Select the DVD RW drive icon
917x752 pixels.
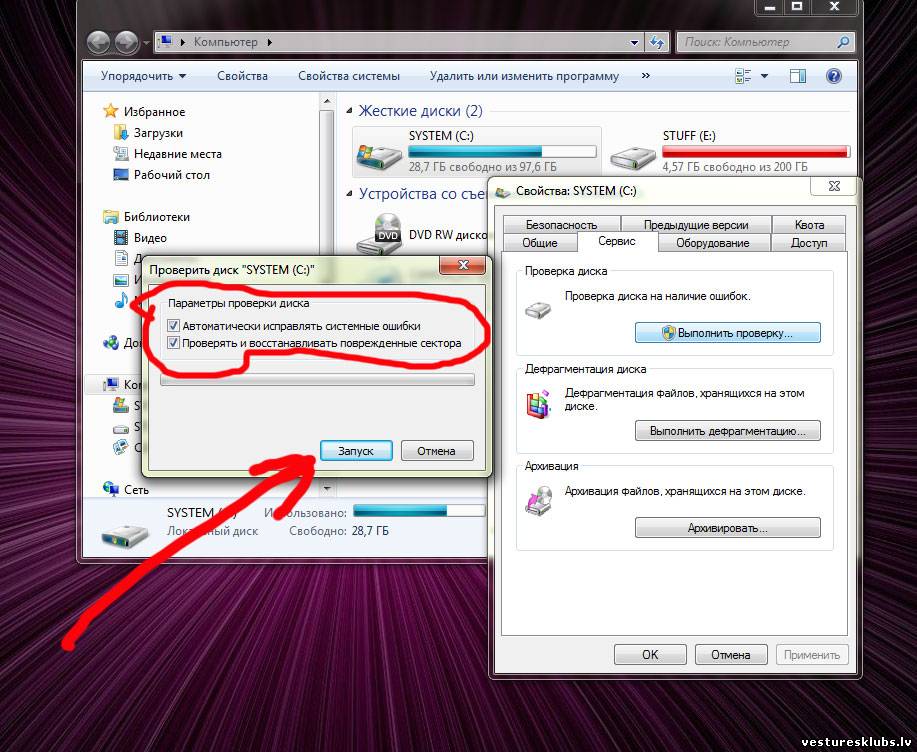click(x=384, y=233)
